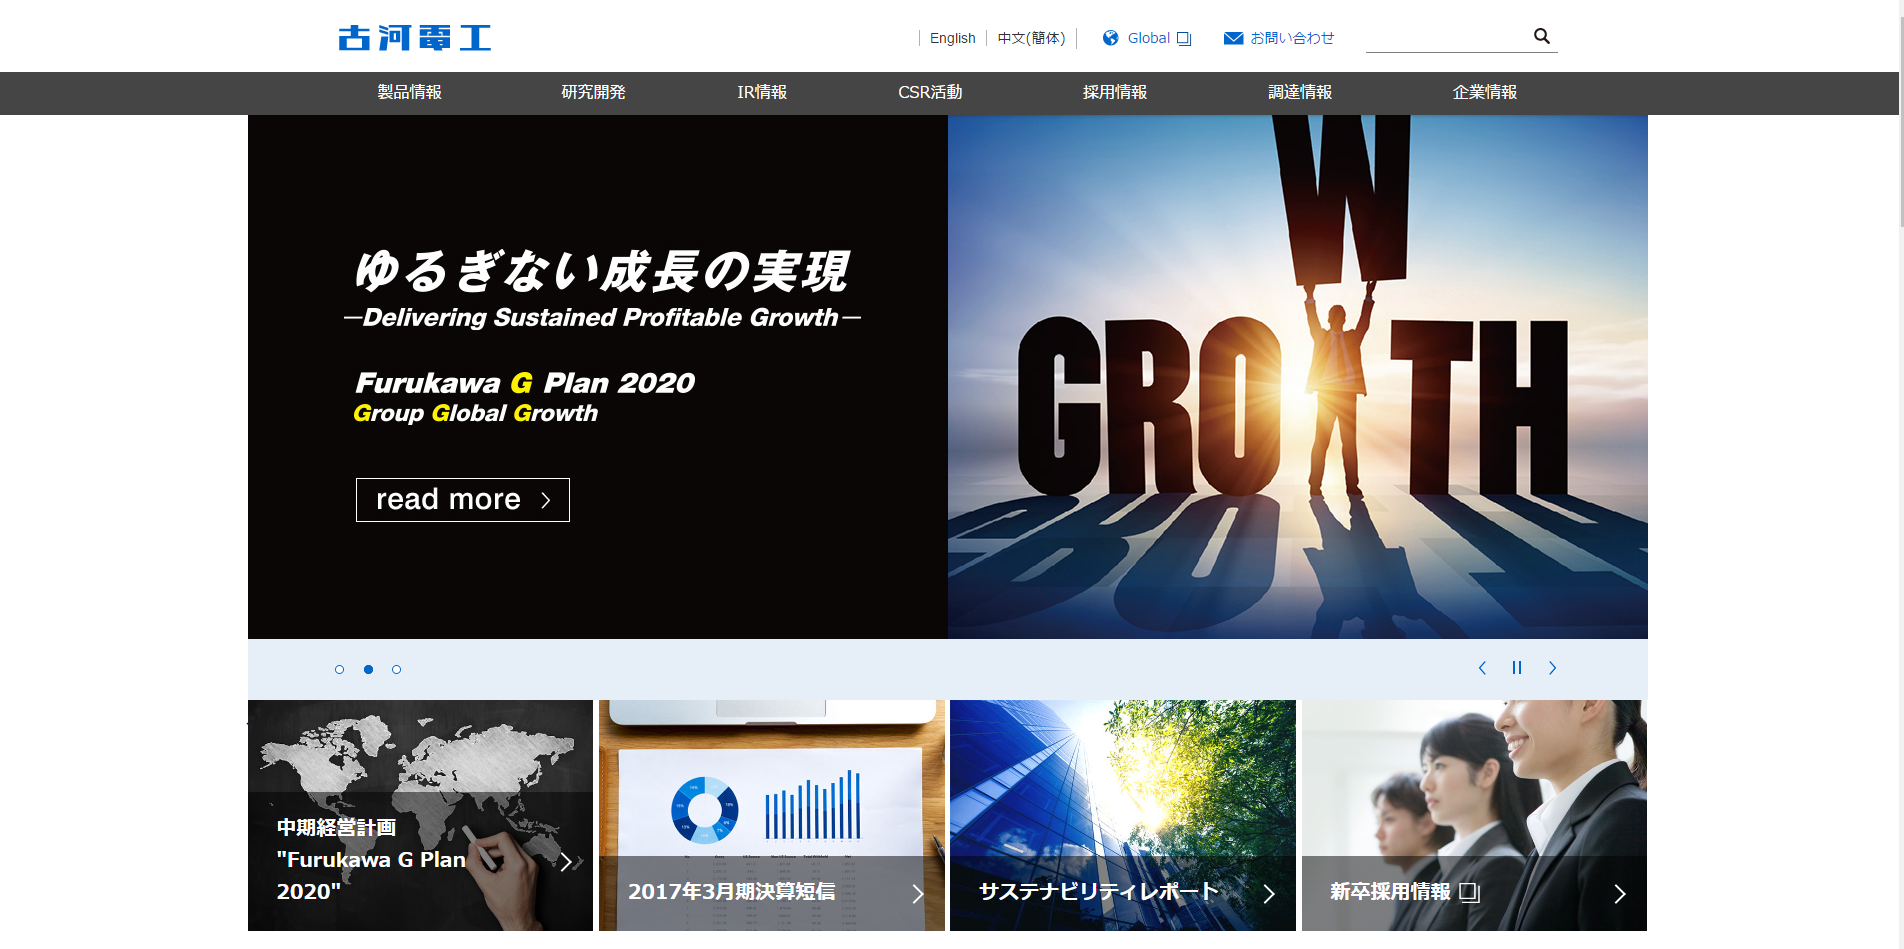Expand the 企業情報 navigation menu
The image size is (1904, 949).
point(1484,92)
